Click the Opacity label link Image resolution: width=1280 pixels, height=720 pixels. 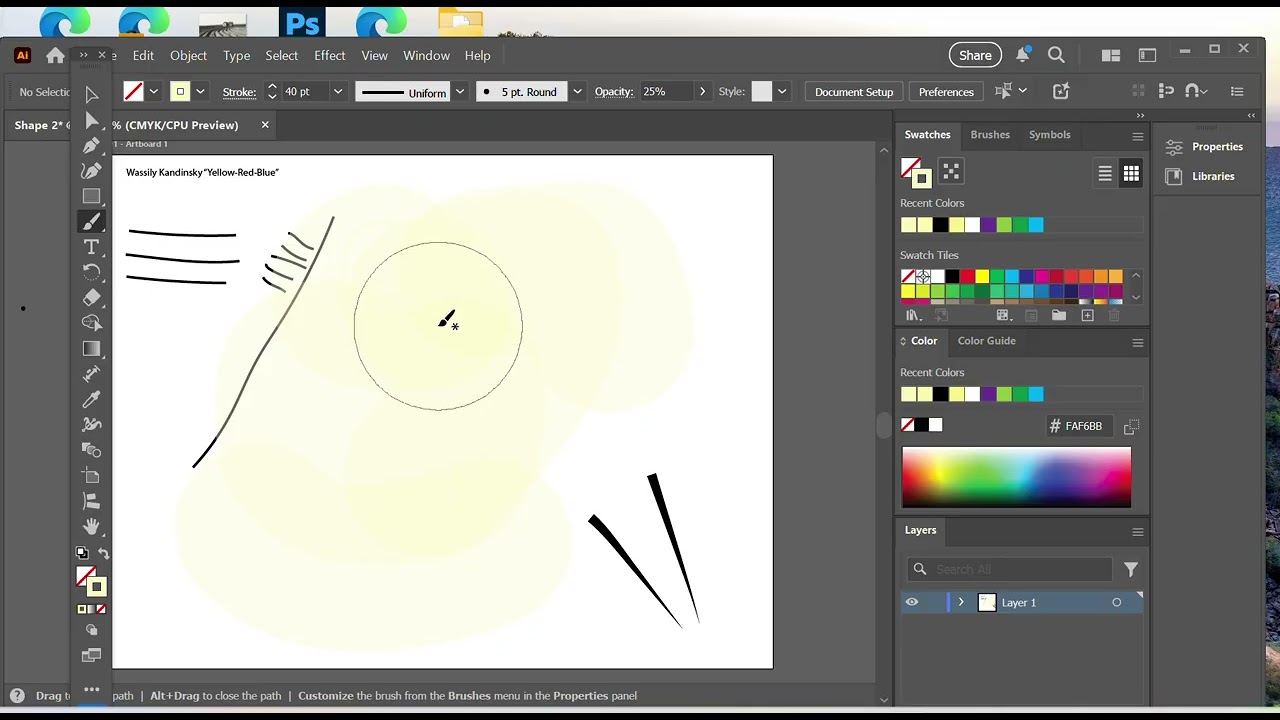coord(614,92)
